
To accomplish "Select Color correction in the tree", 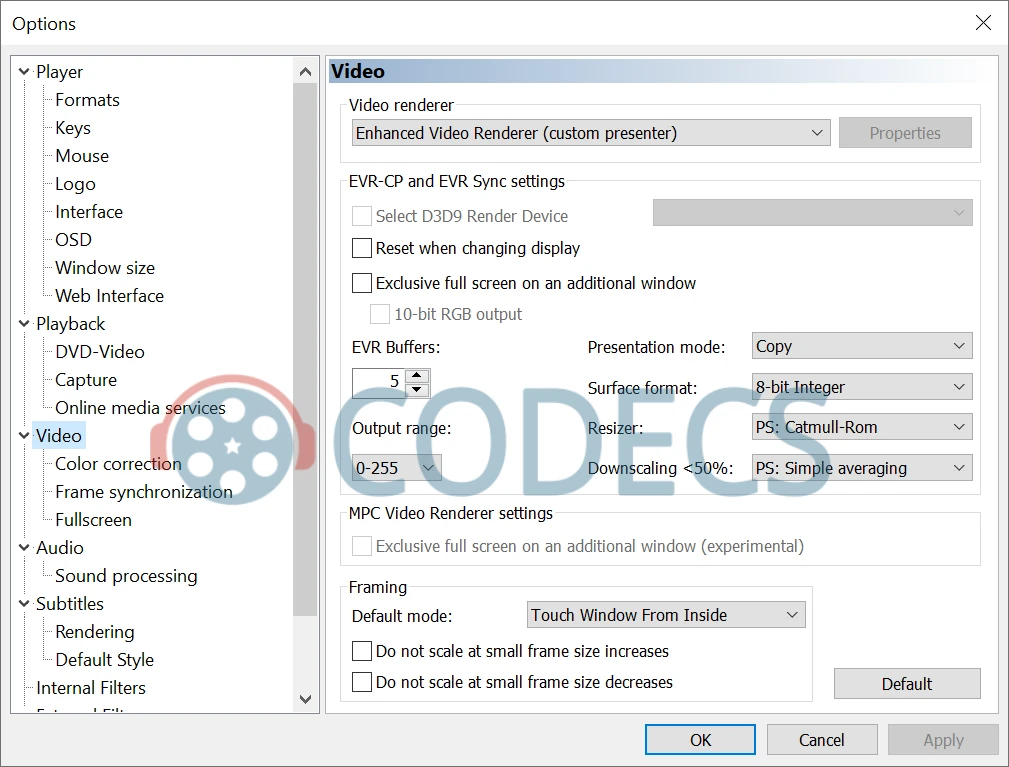I will click(118, 464).
